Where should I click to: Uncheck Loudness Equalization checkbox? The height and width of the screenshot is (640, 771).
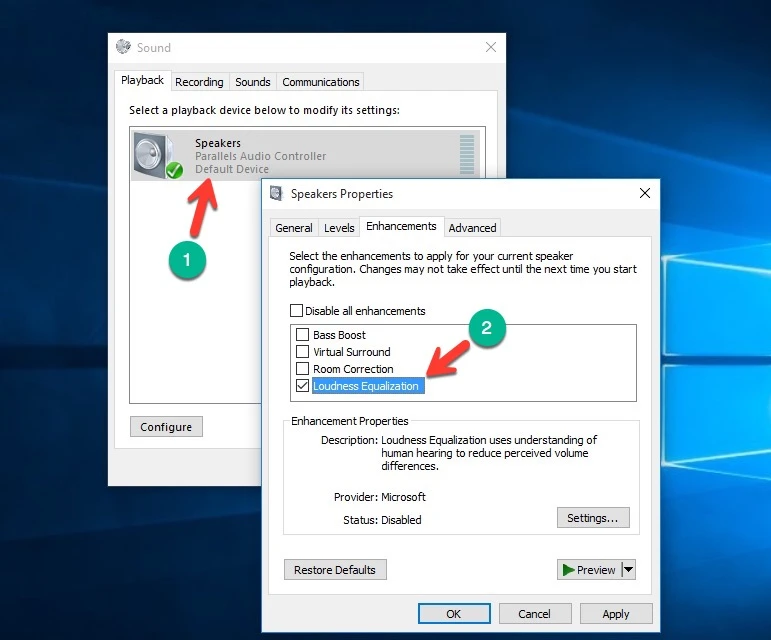(x=303, y=386)
